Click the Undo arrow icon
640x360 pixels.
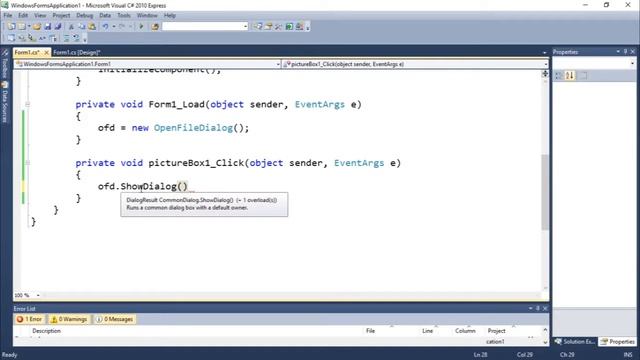pos(105,27)
